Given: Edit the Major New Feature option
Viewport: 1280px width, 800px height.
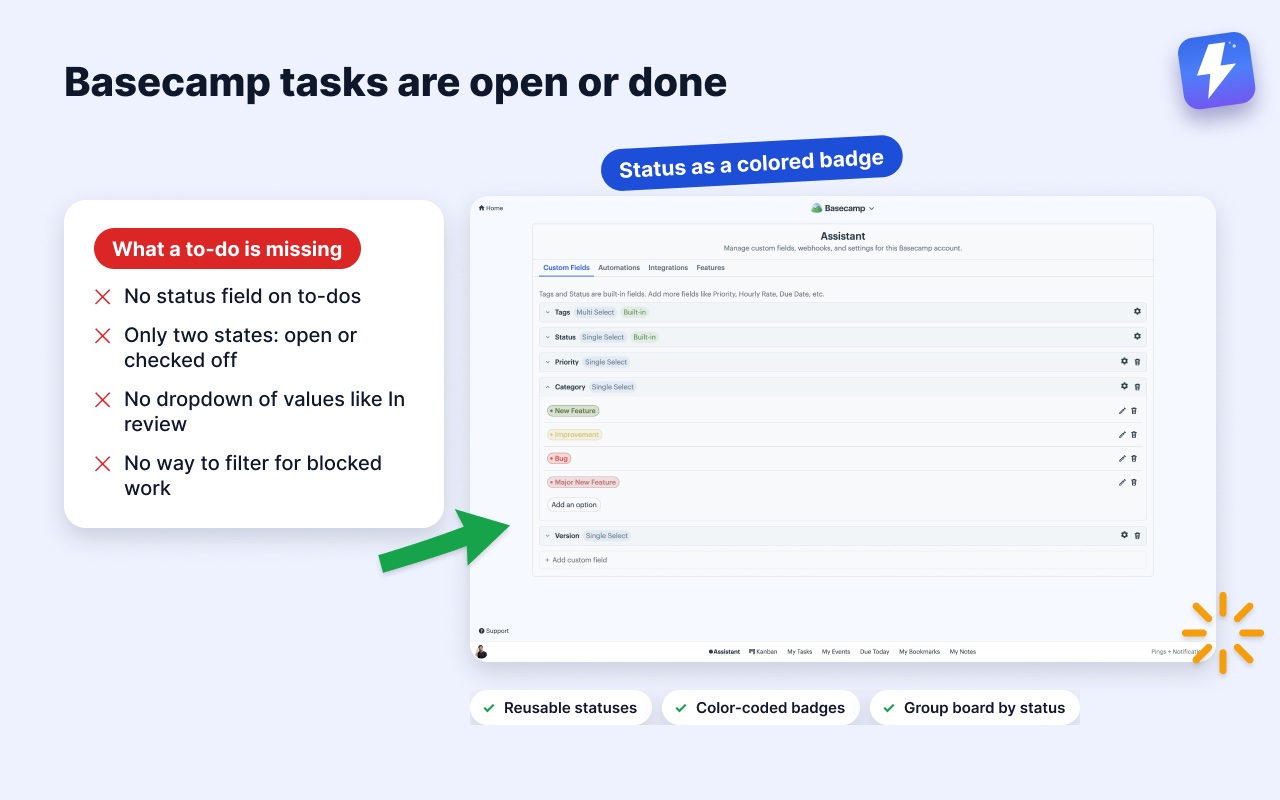Looking at the screenshot, I should click(1122, 482).
